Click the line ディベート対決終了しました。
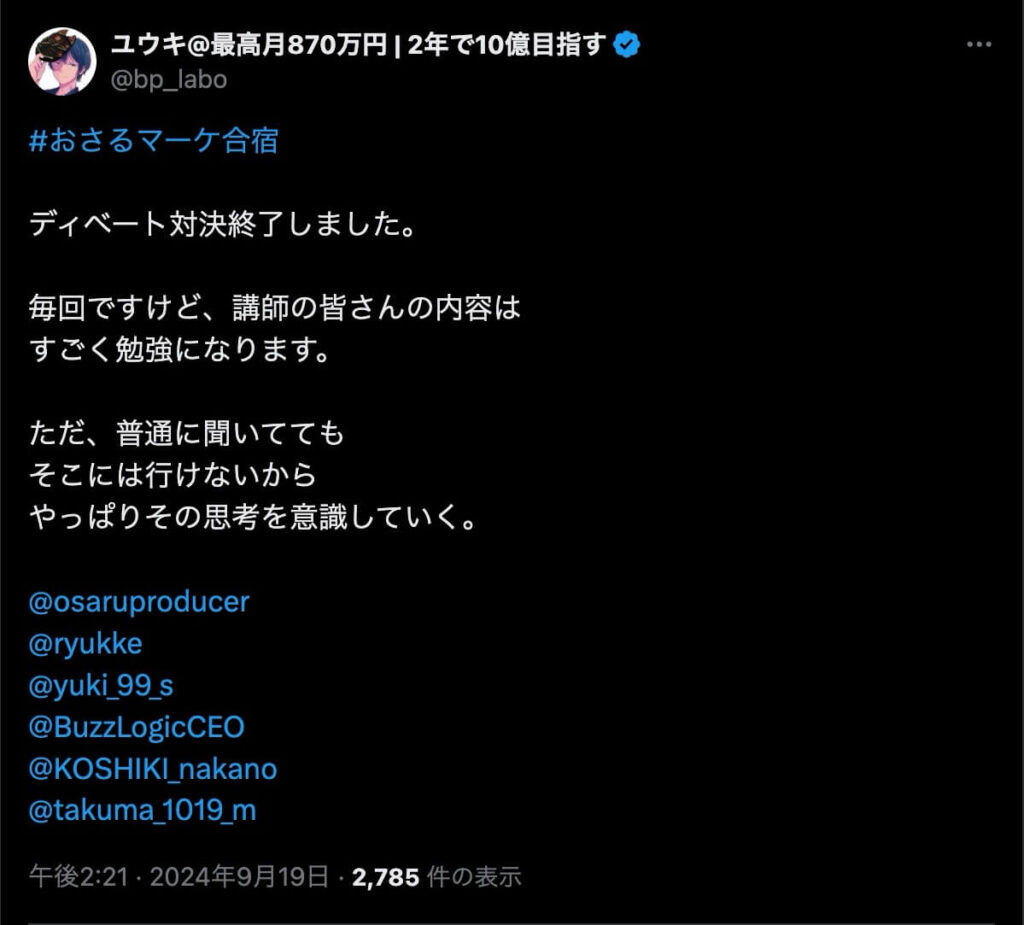 point(222,224)
